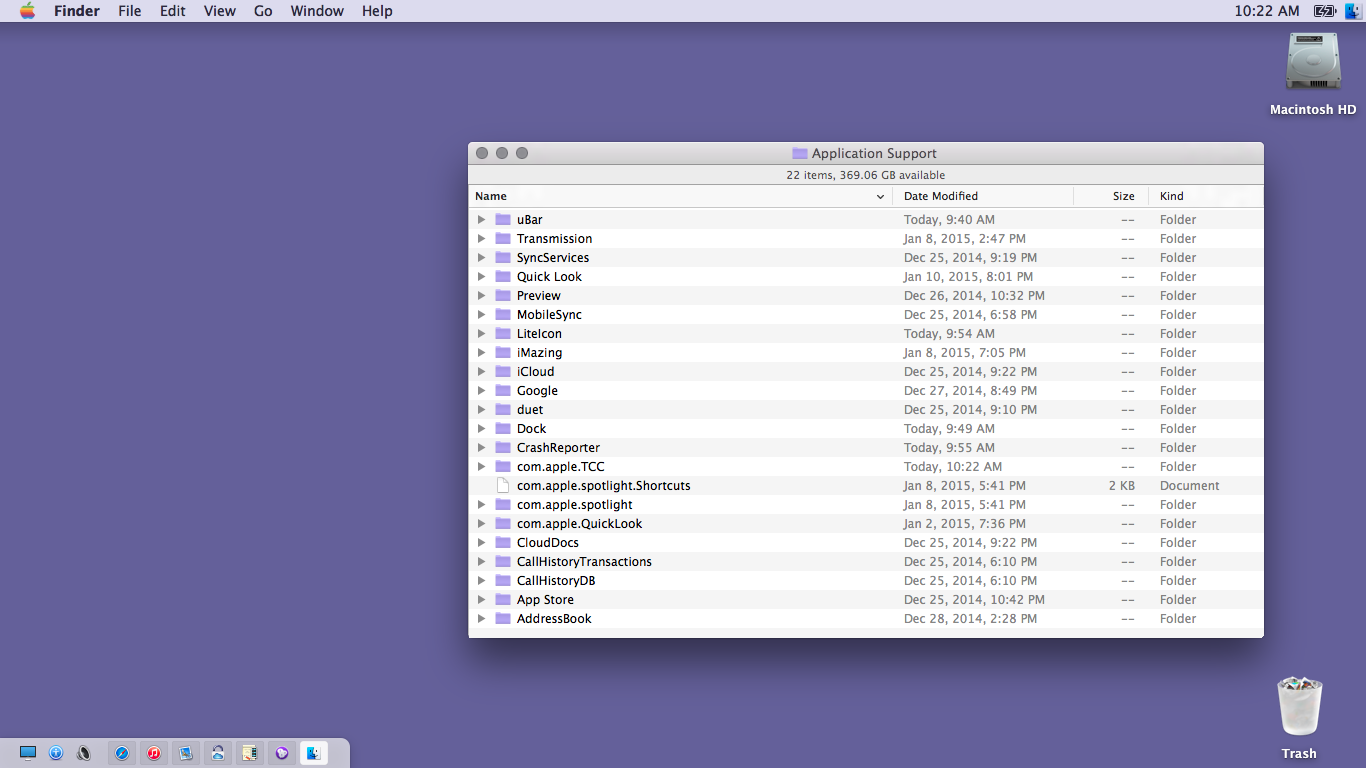Select the CallHistoryDB folder name
Viewport: 1366px width, 768px height.
tap(556, 581)
